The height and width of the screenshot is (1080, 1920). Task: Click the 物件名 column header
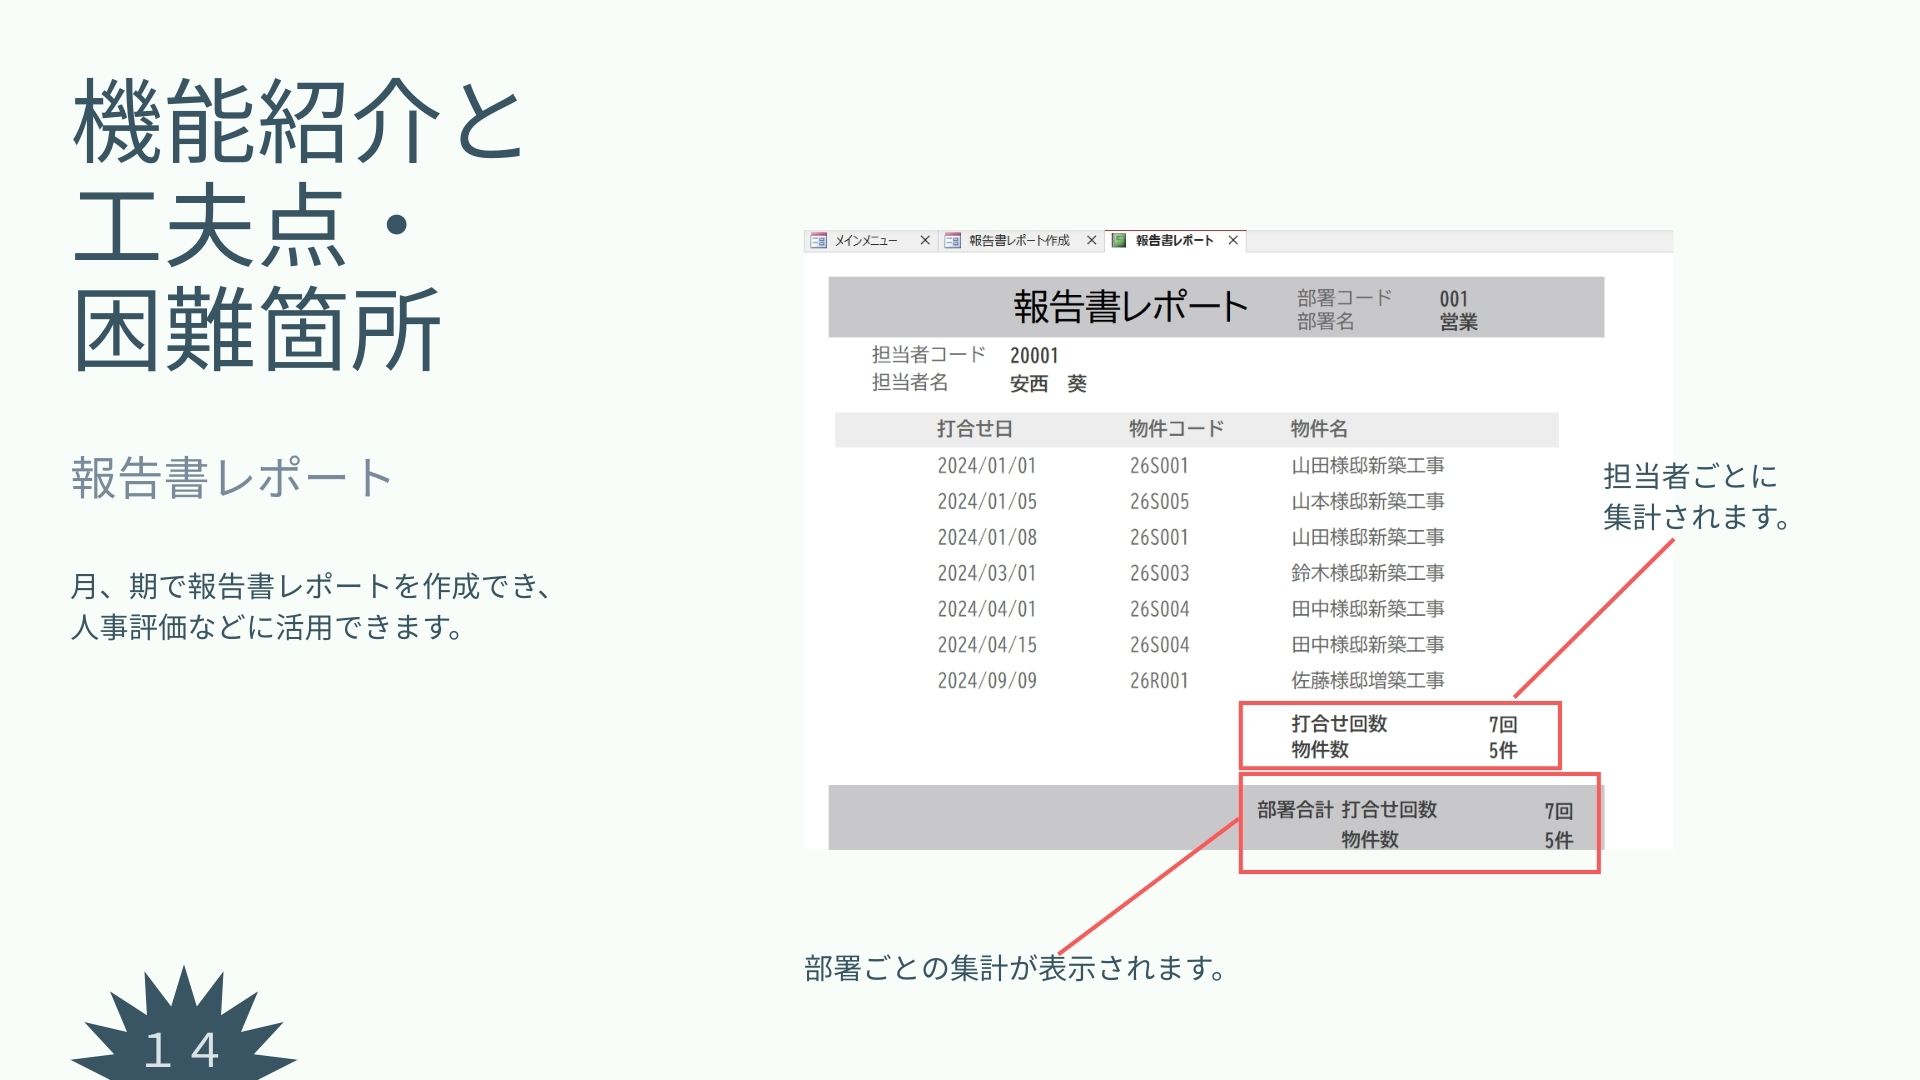(x=1319, y=429)
